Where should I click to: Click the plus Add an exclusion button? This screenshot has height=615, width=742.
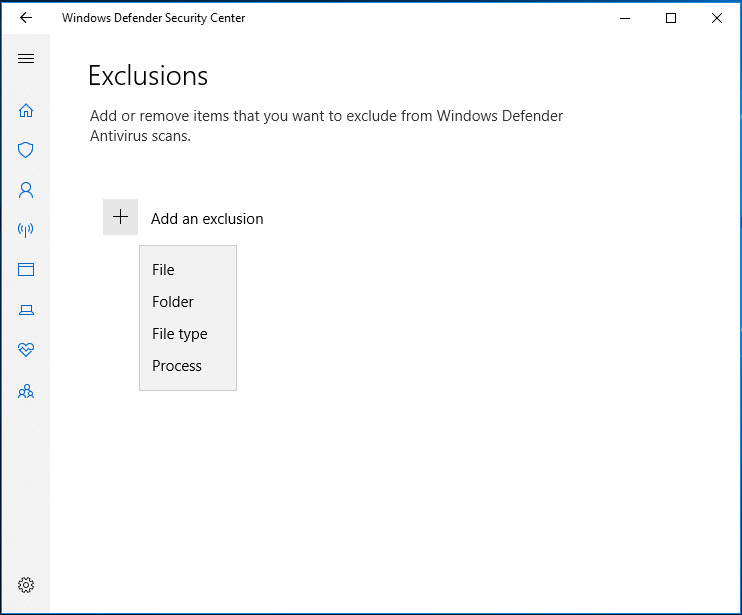(x=121, y=217)
